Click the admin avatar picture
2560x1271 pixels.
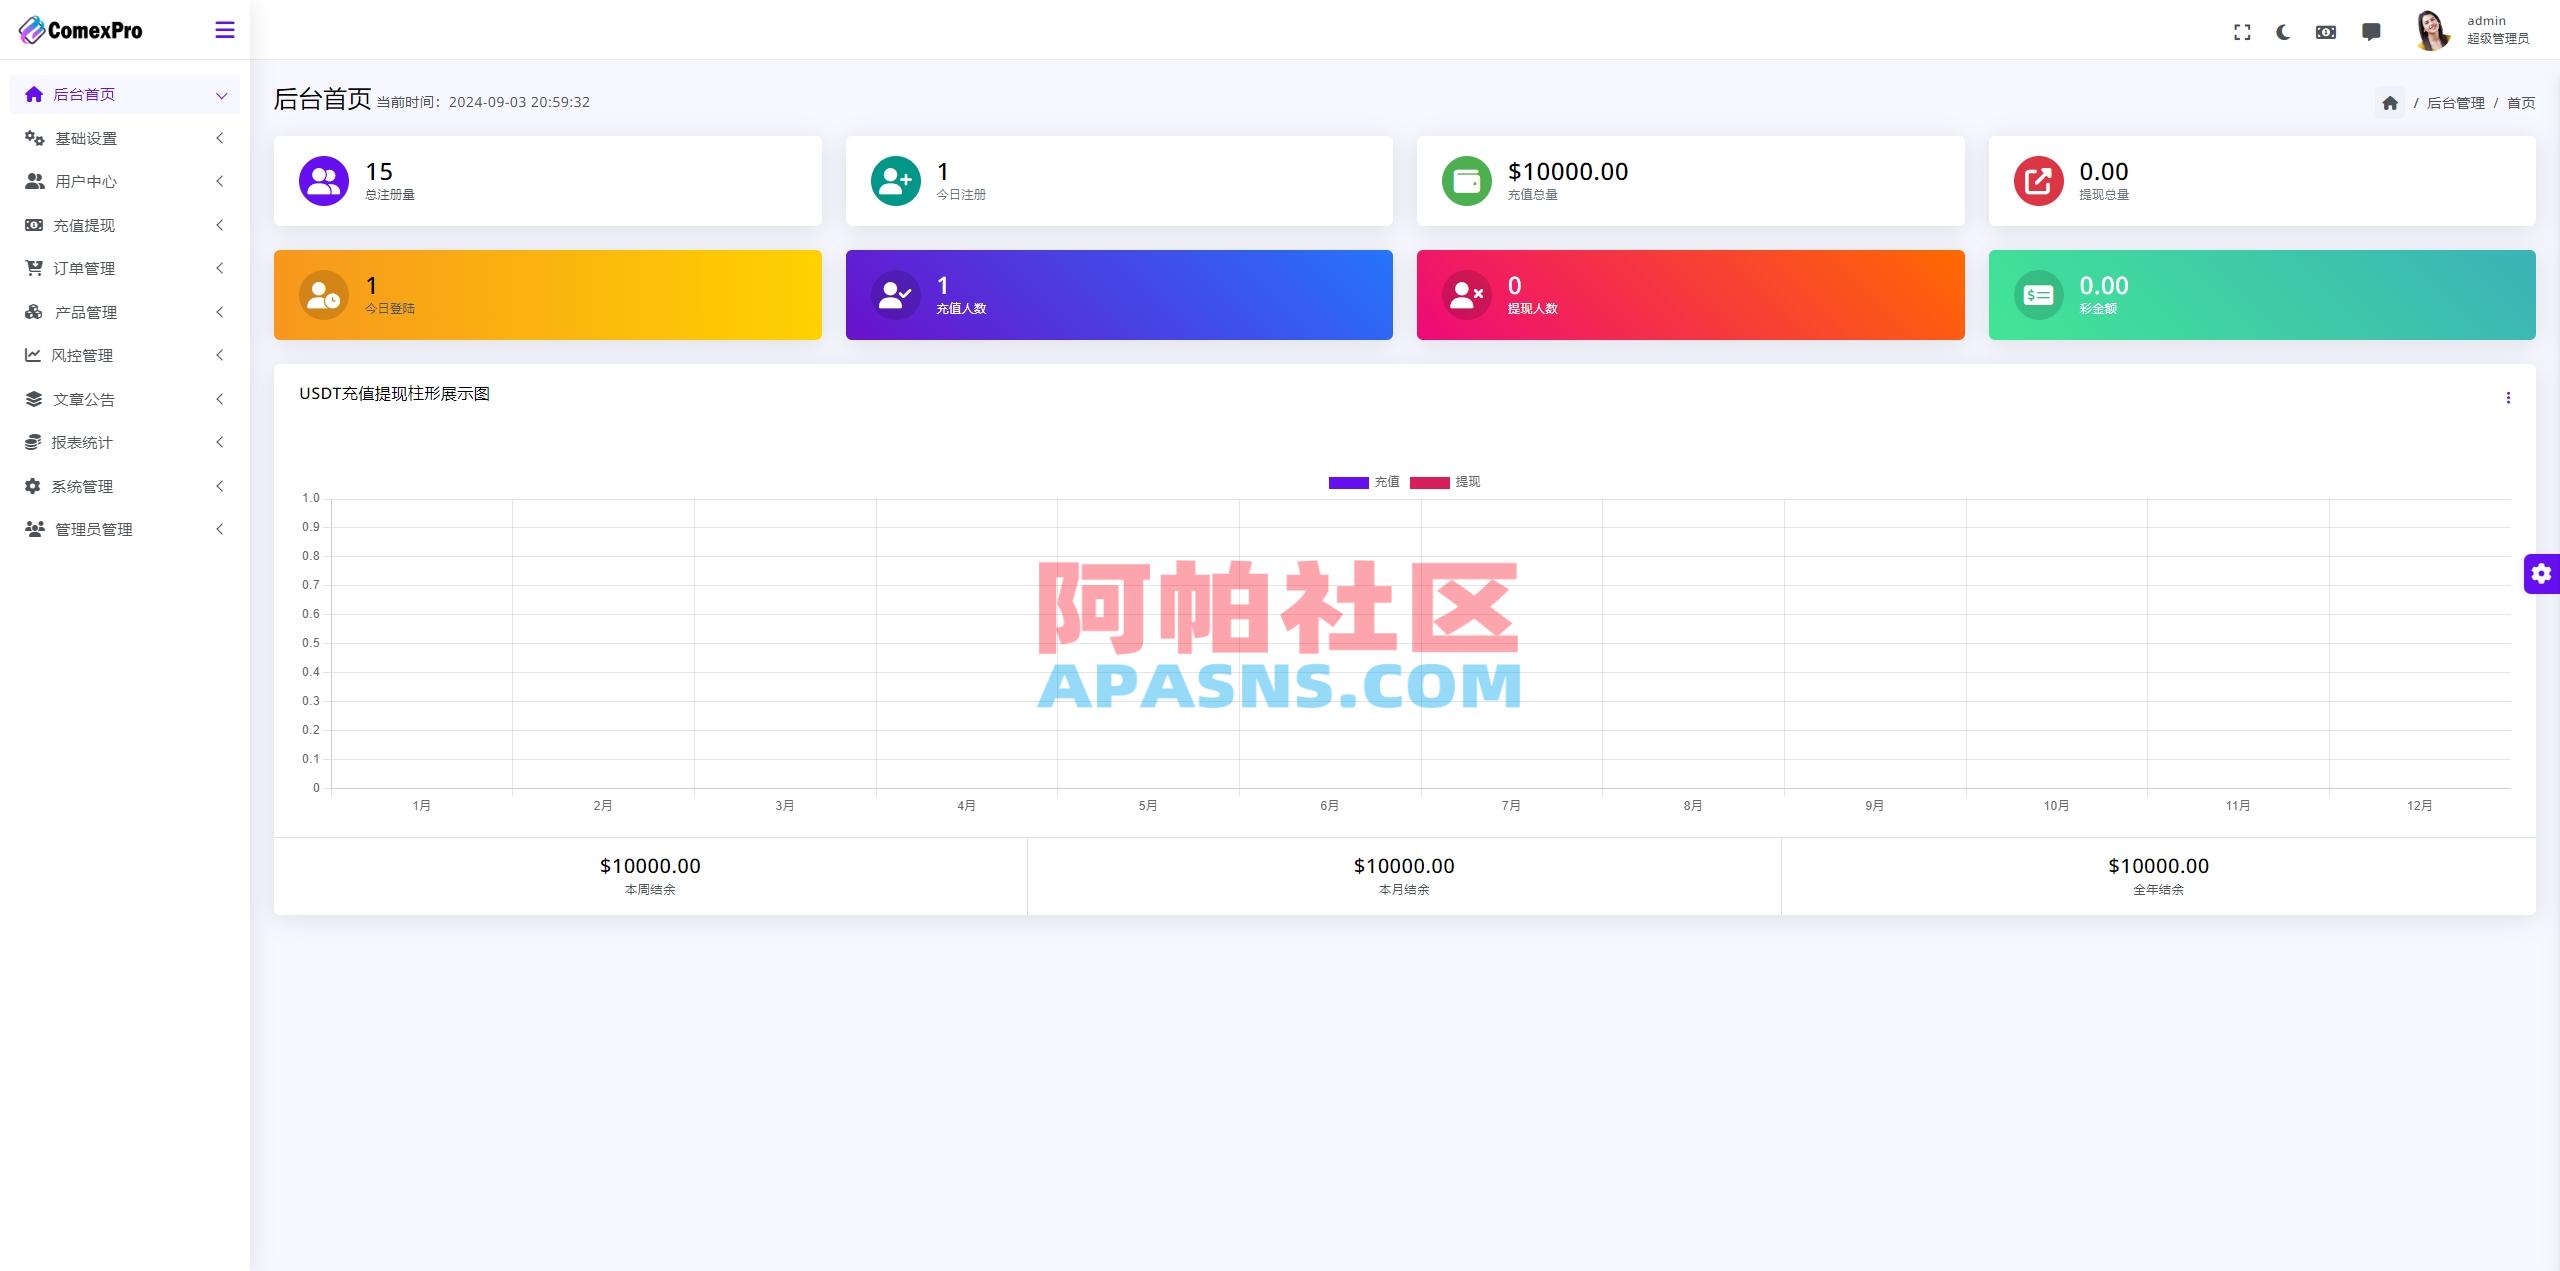pyautogui.click(x=2430, y=31)
